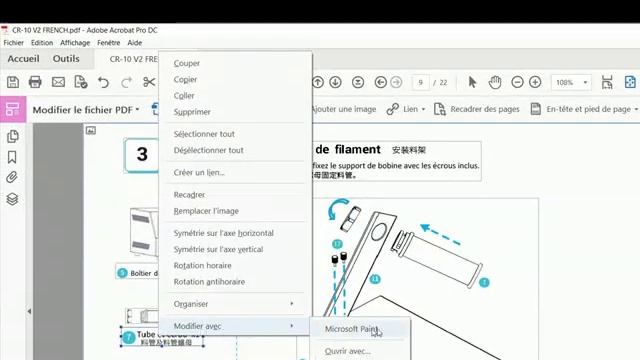Collapse the left navigation pane arrow
Image resolution: width=640 pixels, height=360 pixels.
[x=29, y=311]
